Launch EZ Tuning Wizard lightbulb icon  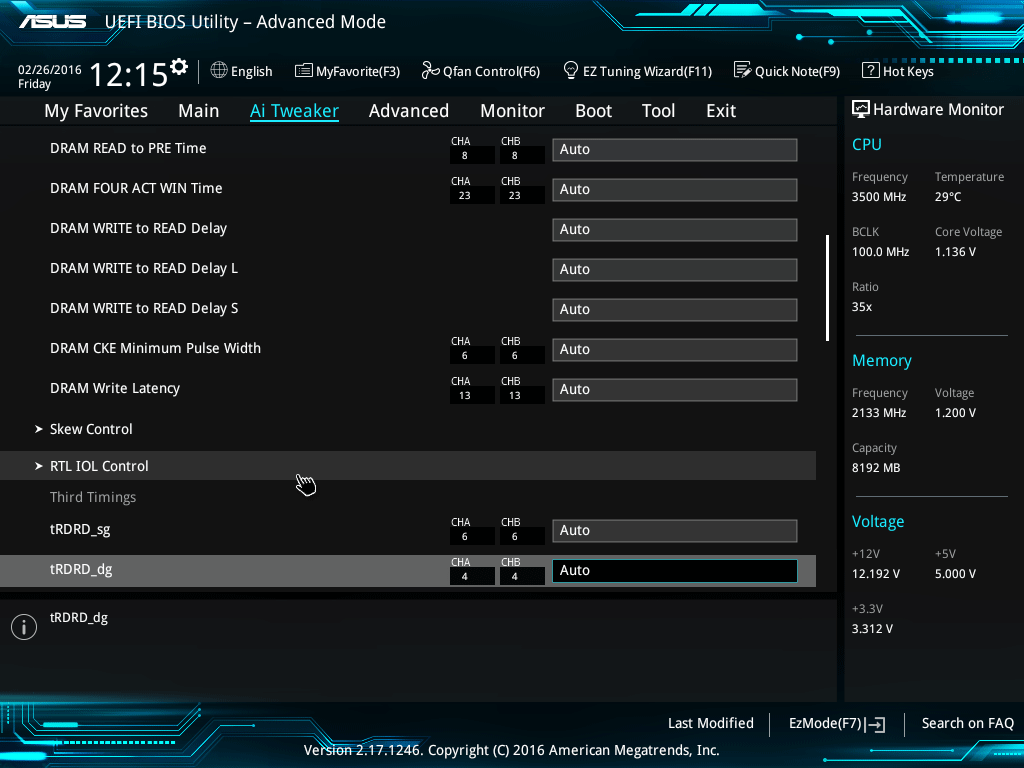[x=571, y=71]
